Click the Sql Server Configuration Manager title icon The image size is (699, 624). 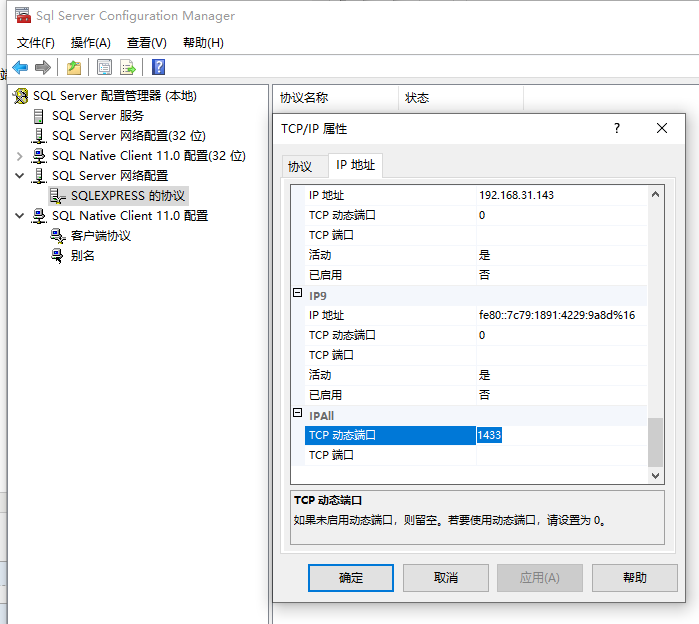coord(23,15)
